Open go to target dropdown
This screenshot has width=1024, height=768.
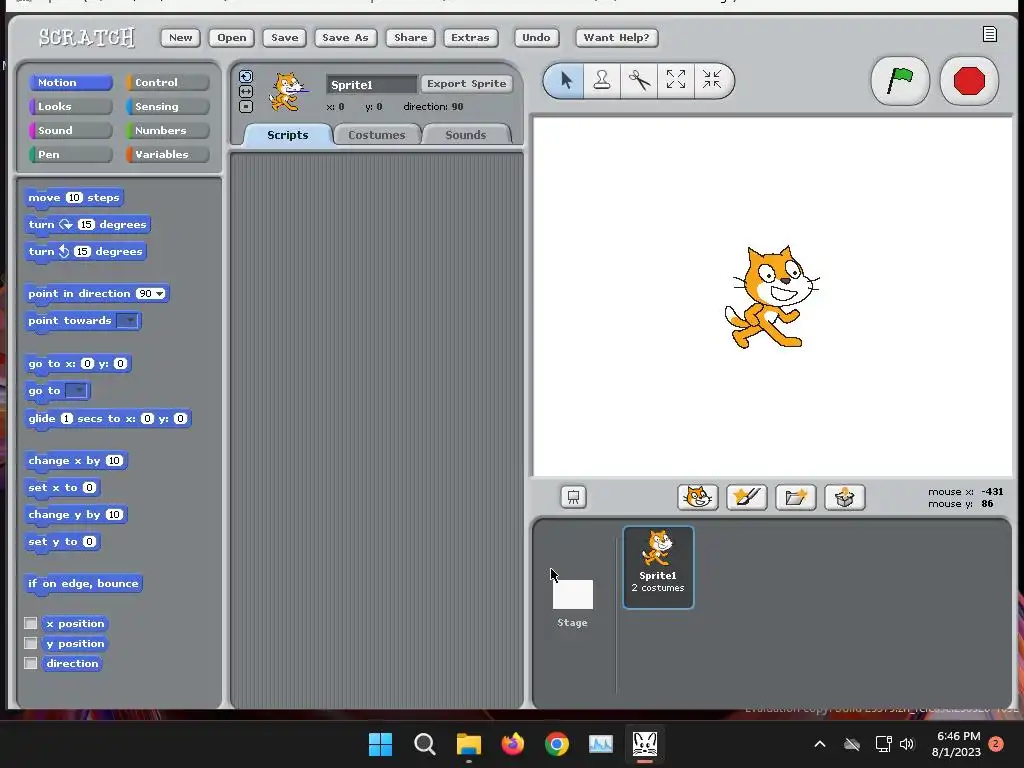coord(76,391)
